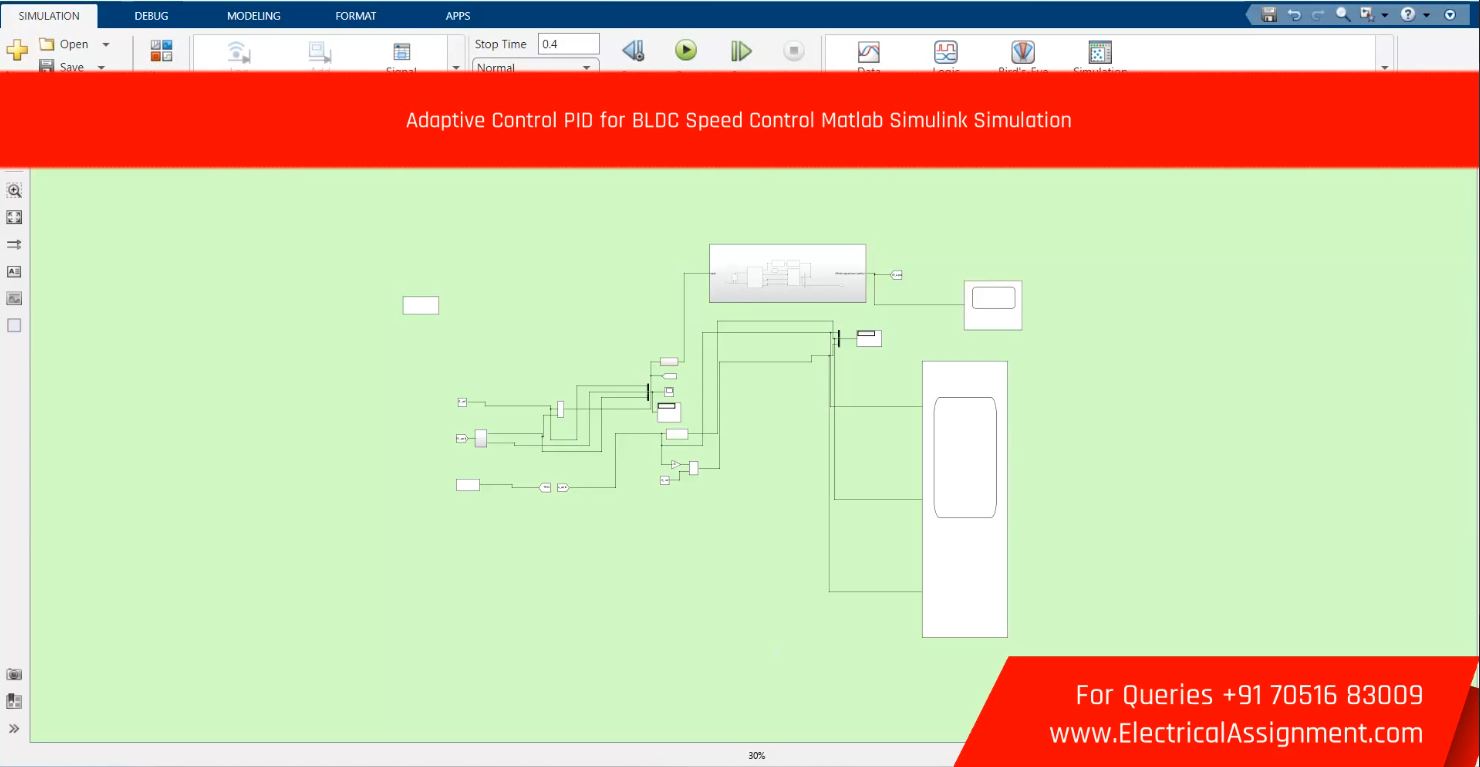Image resolution: width=1480 pixels, height=767 pixels.
Task: Open the Logic Analyzer icon
Action: [x=945, y=53]
